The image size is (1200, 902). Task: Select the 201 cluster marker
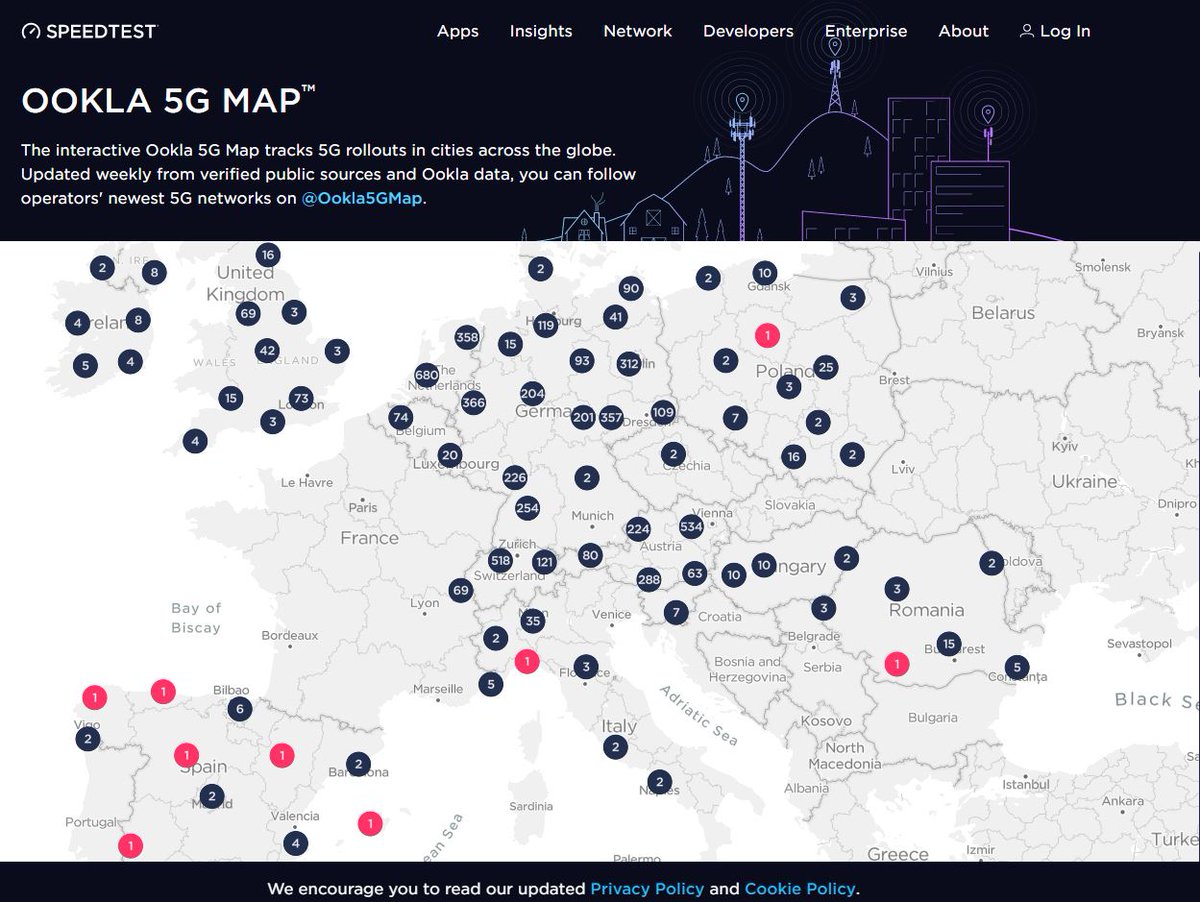583,418
